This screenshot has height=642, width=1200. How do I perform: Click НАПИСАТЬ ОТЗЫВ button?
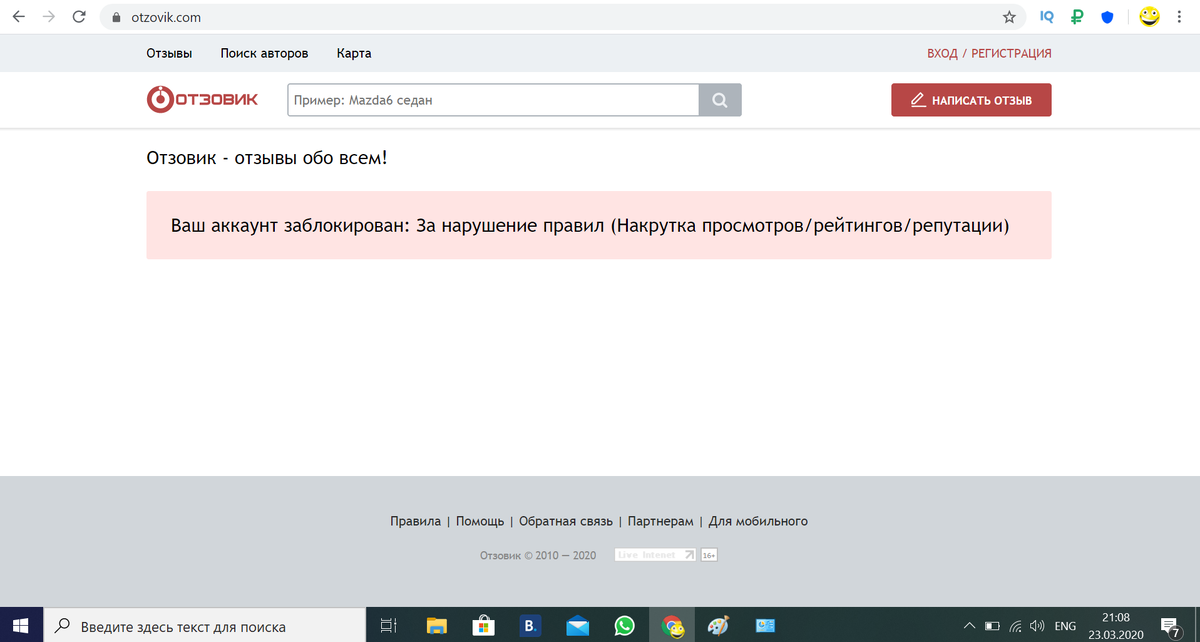click(x=971, y=100)
